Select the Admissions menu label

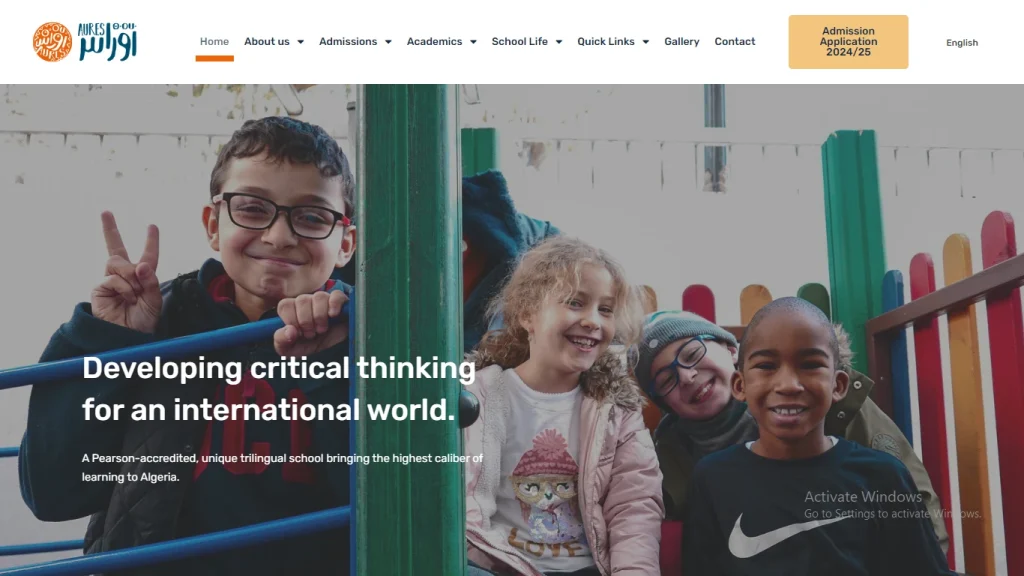pyautogui.click(x=348, y=41)
